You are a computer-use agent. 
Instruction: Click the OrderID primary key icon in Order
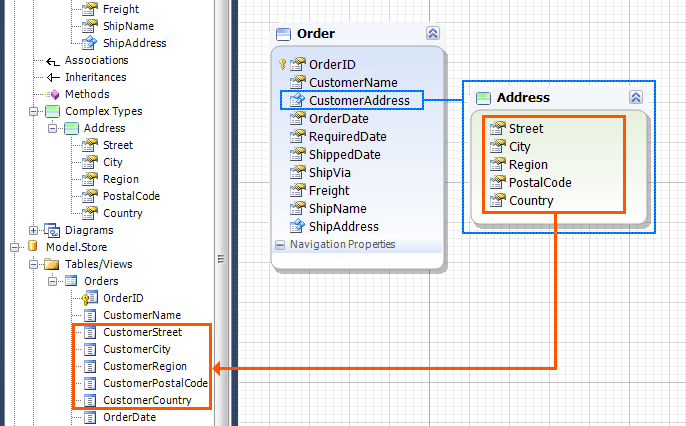pyautogui.click(x=282, y=65)
